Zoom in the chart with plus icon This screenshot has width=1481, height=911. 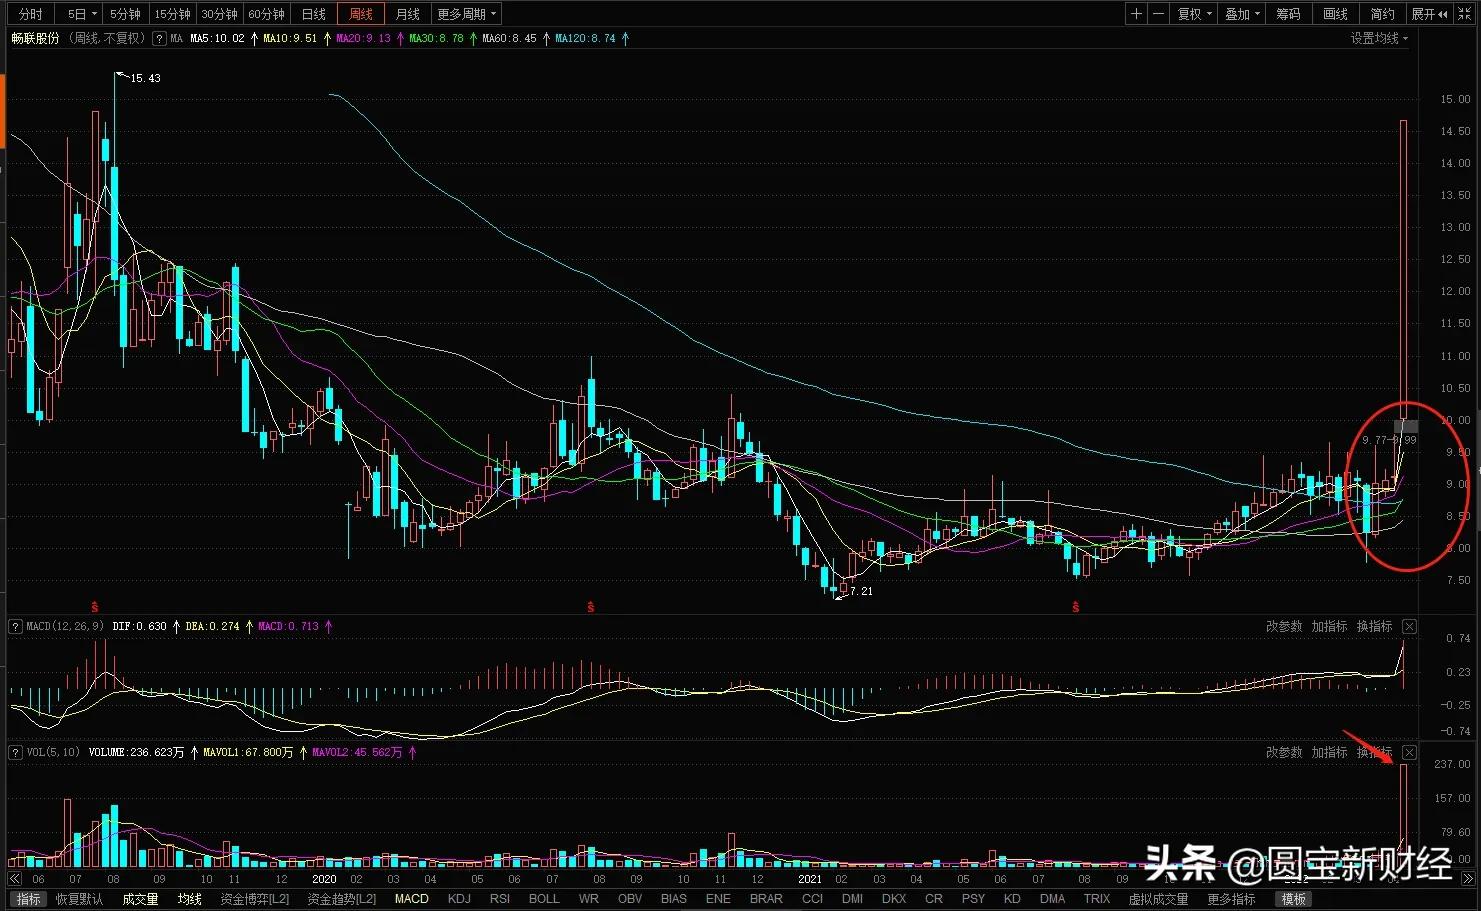point(1136,14)
